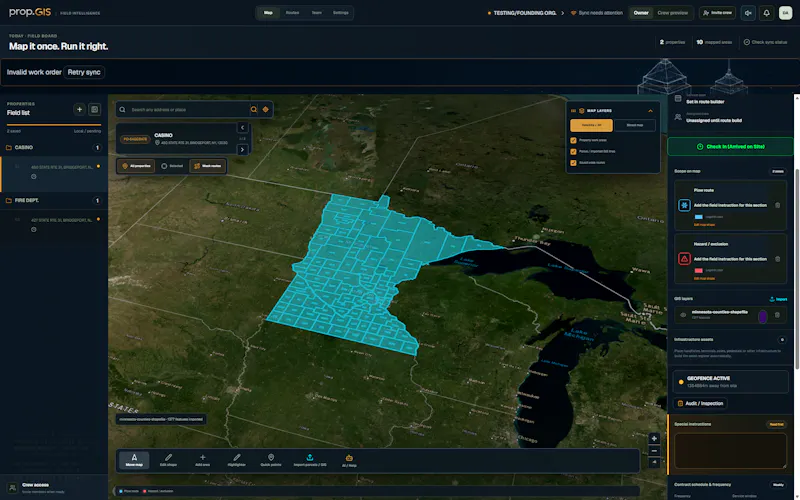Viewport: 800px width, 500px height.
Task: Open the notifications bell
Action: [766, 13]
